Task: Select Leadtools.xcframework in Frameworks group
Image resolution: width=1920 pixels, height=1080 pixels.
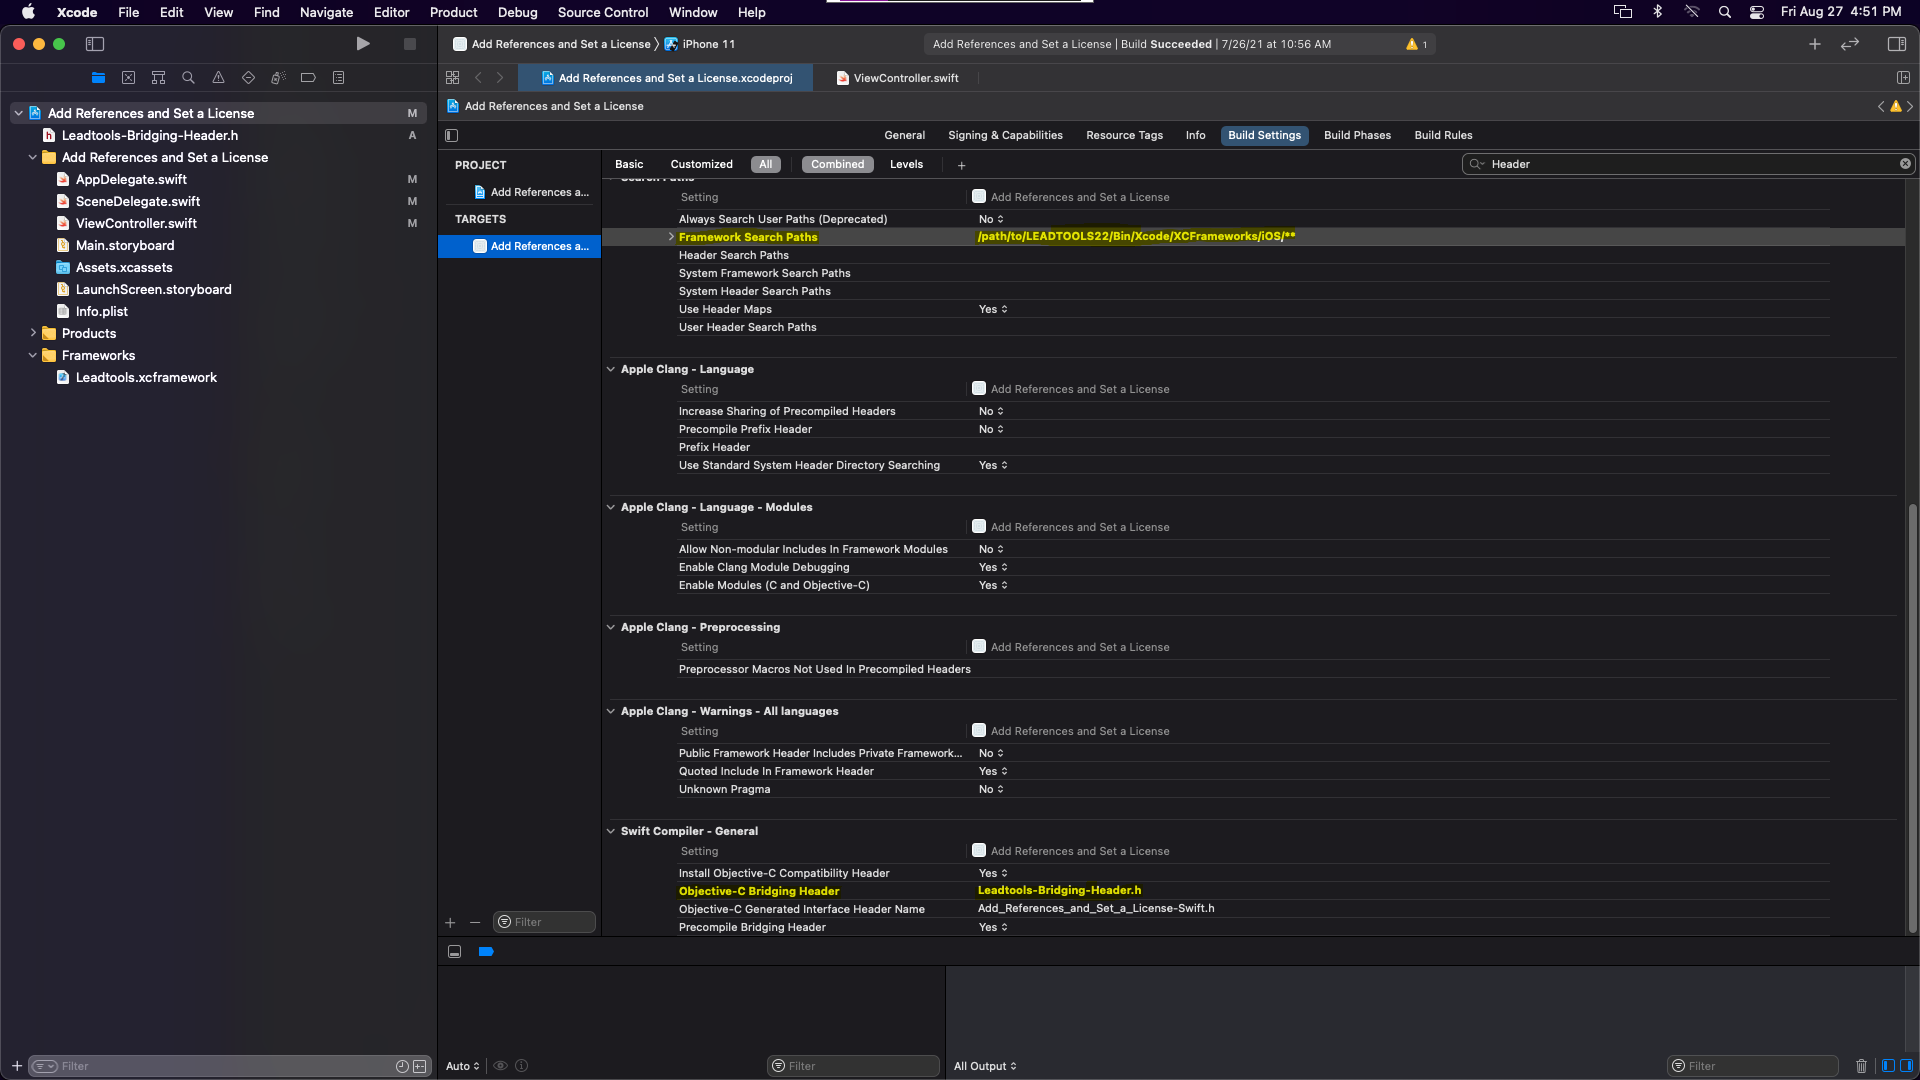Action: pos(145,377)
